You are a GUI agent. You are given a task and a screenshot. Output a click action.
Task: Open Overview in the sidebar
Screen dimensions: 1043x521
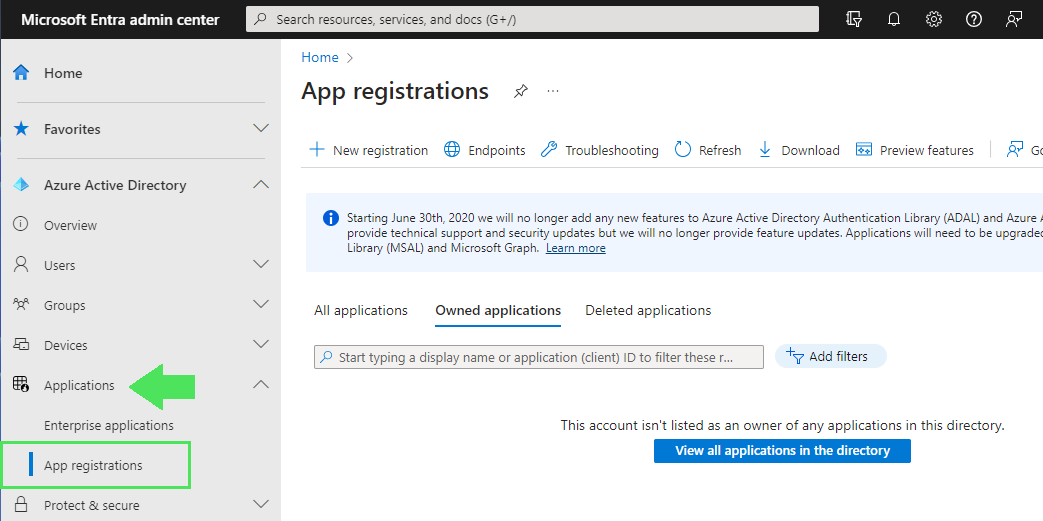click(71, 226)
